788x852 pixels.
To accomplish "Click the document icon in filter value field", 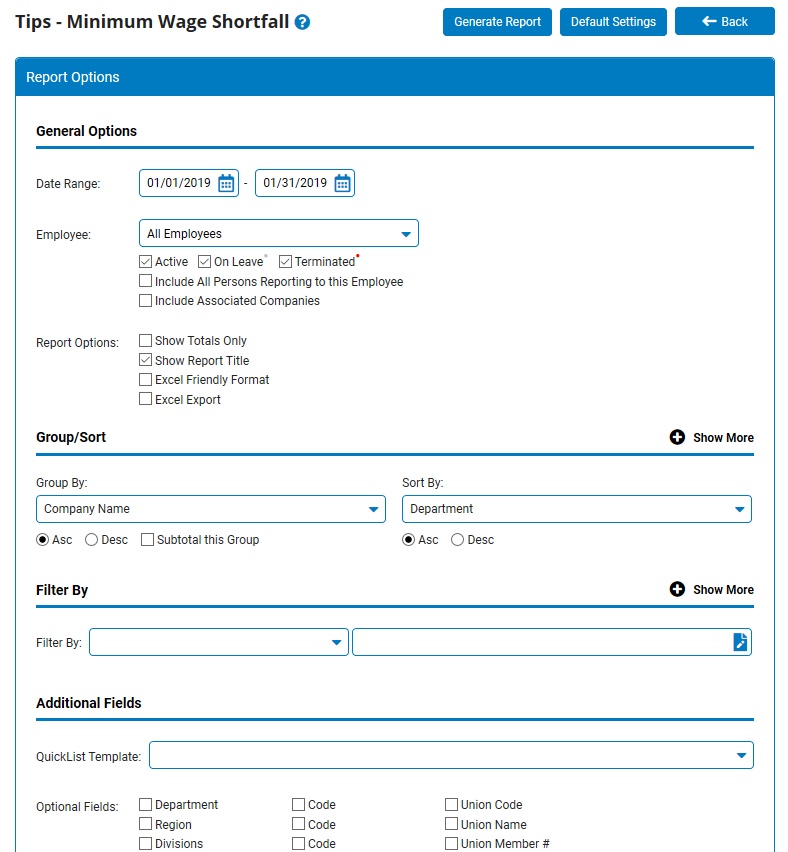I will click(x=740, y=642).
